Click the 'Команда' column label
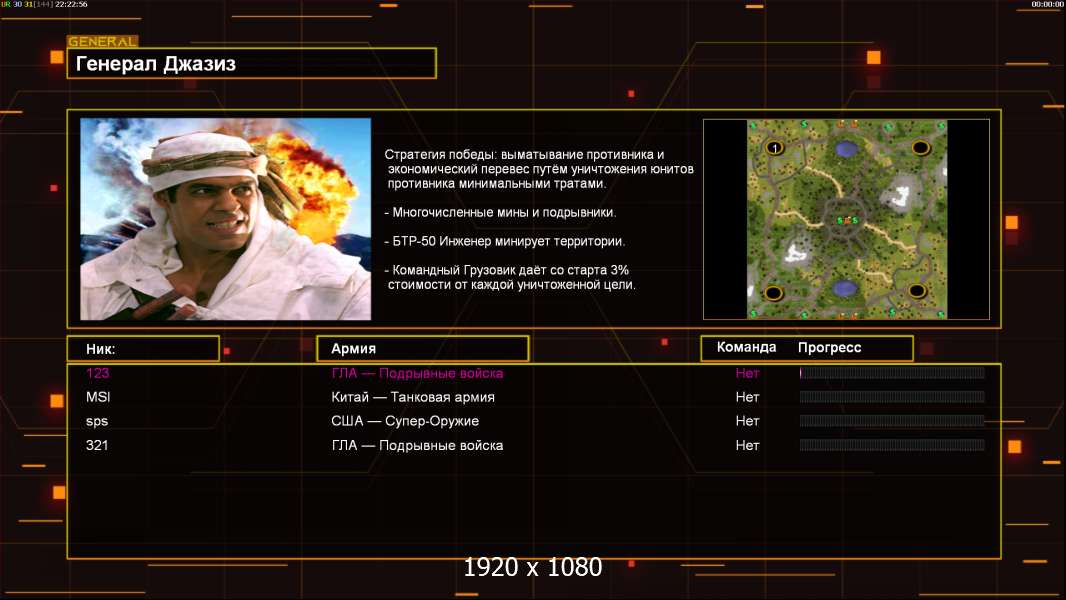Screen dimensions: 1066x600 point(746,348)
